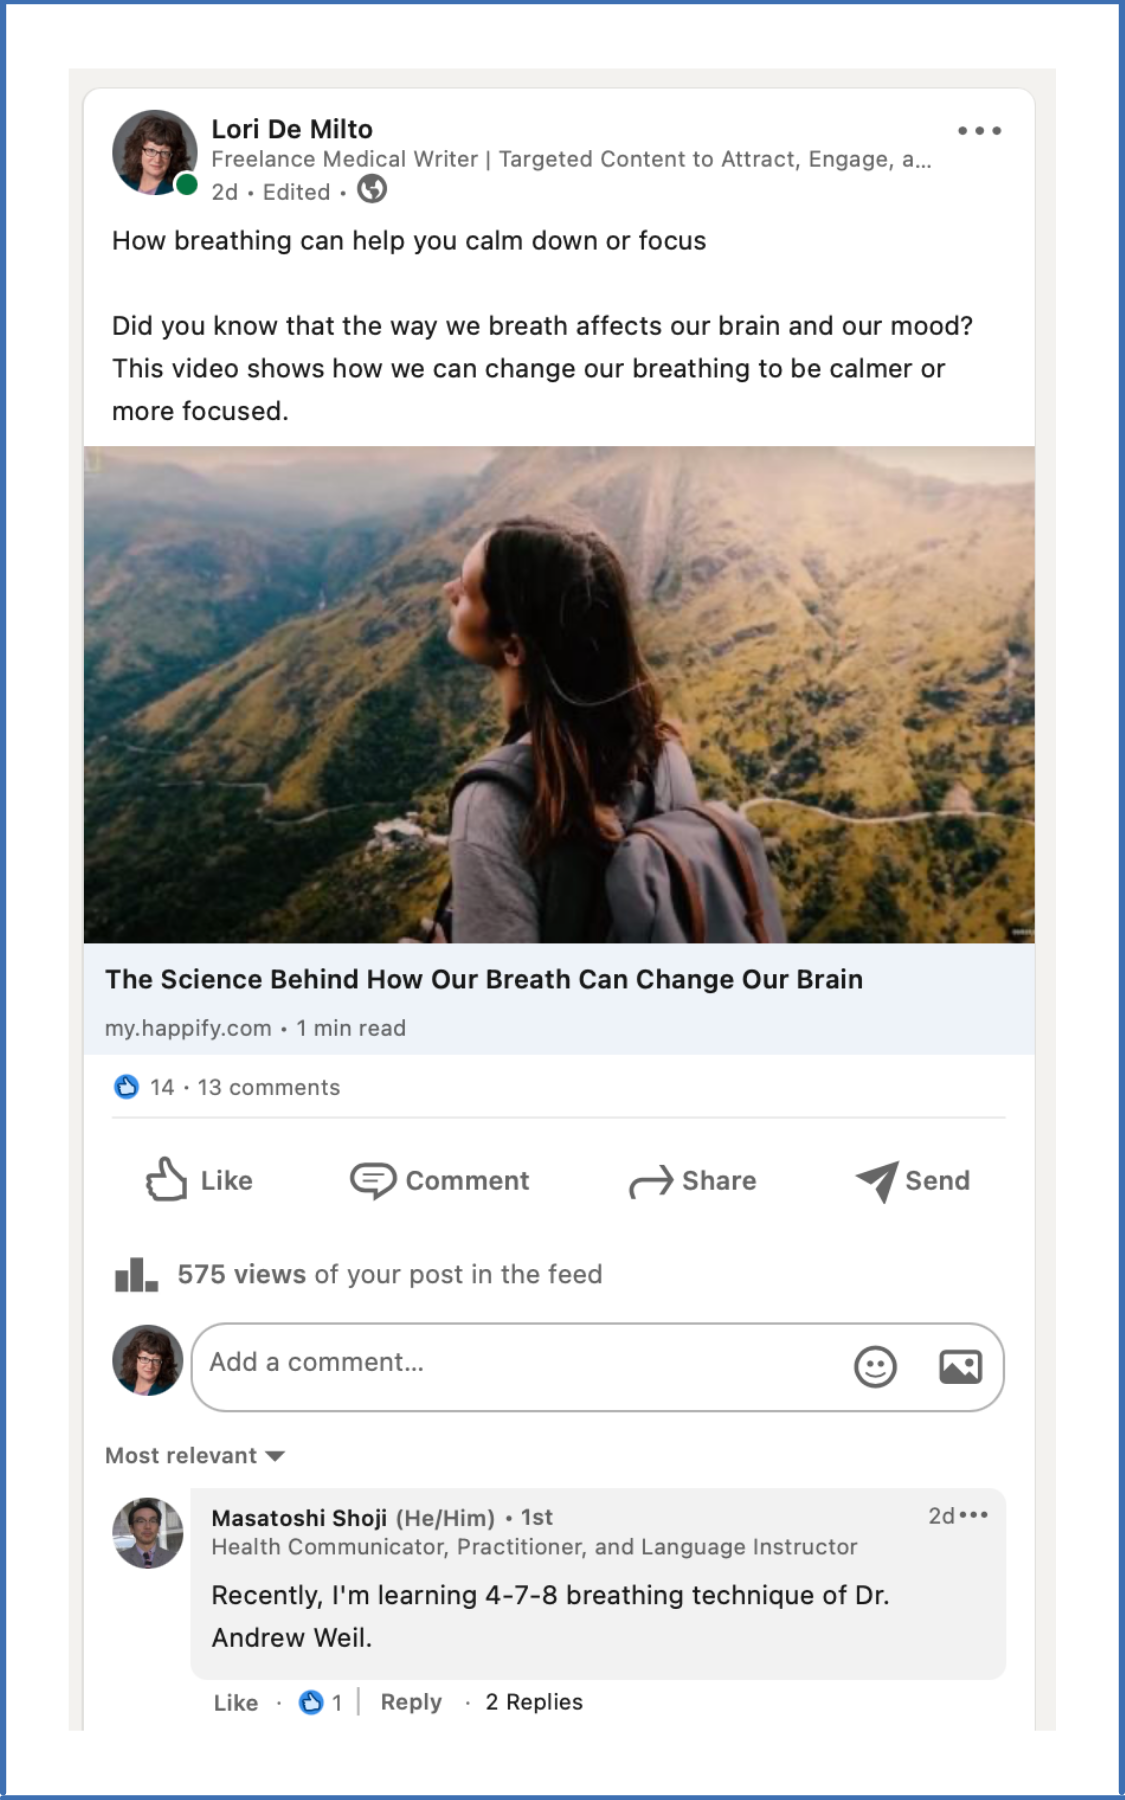
Task: Click the Add a comment input field
Action: 450,1362
